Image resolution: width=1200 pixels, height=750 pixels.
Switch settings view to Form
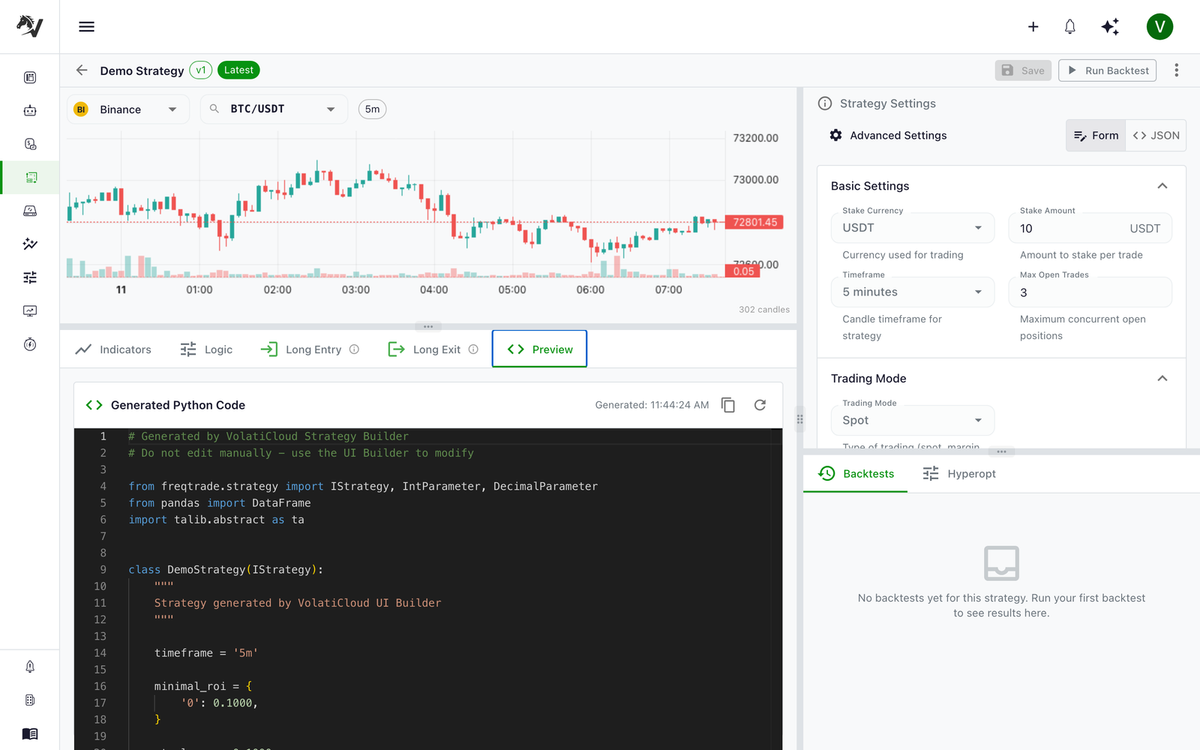tap(1096, 135)
